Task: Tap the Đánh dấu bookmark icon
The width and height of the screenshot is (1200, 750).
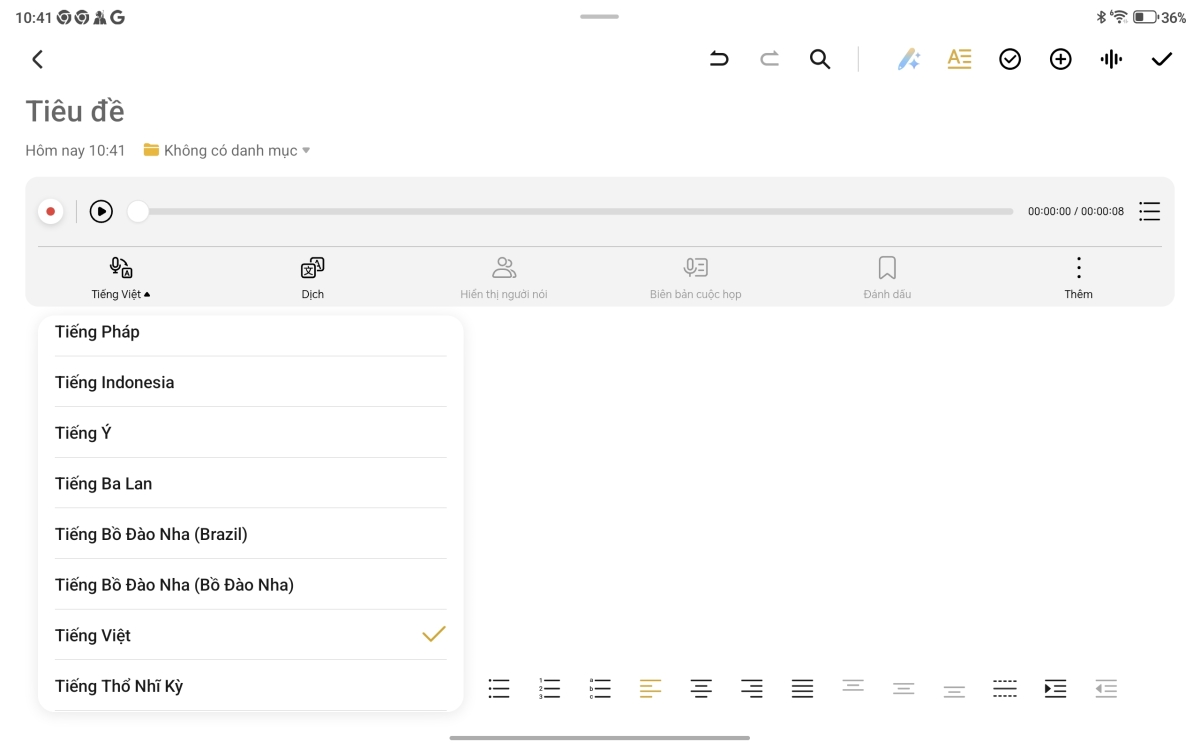Action: 887,268
